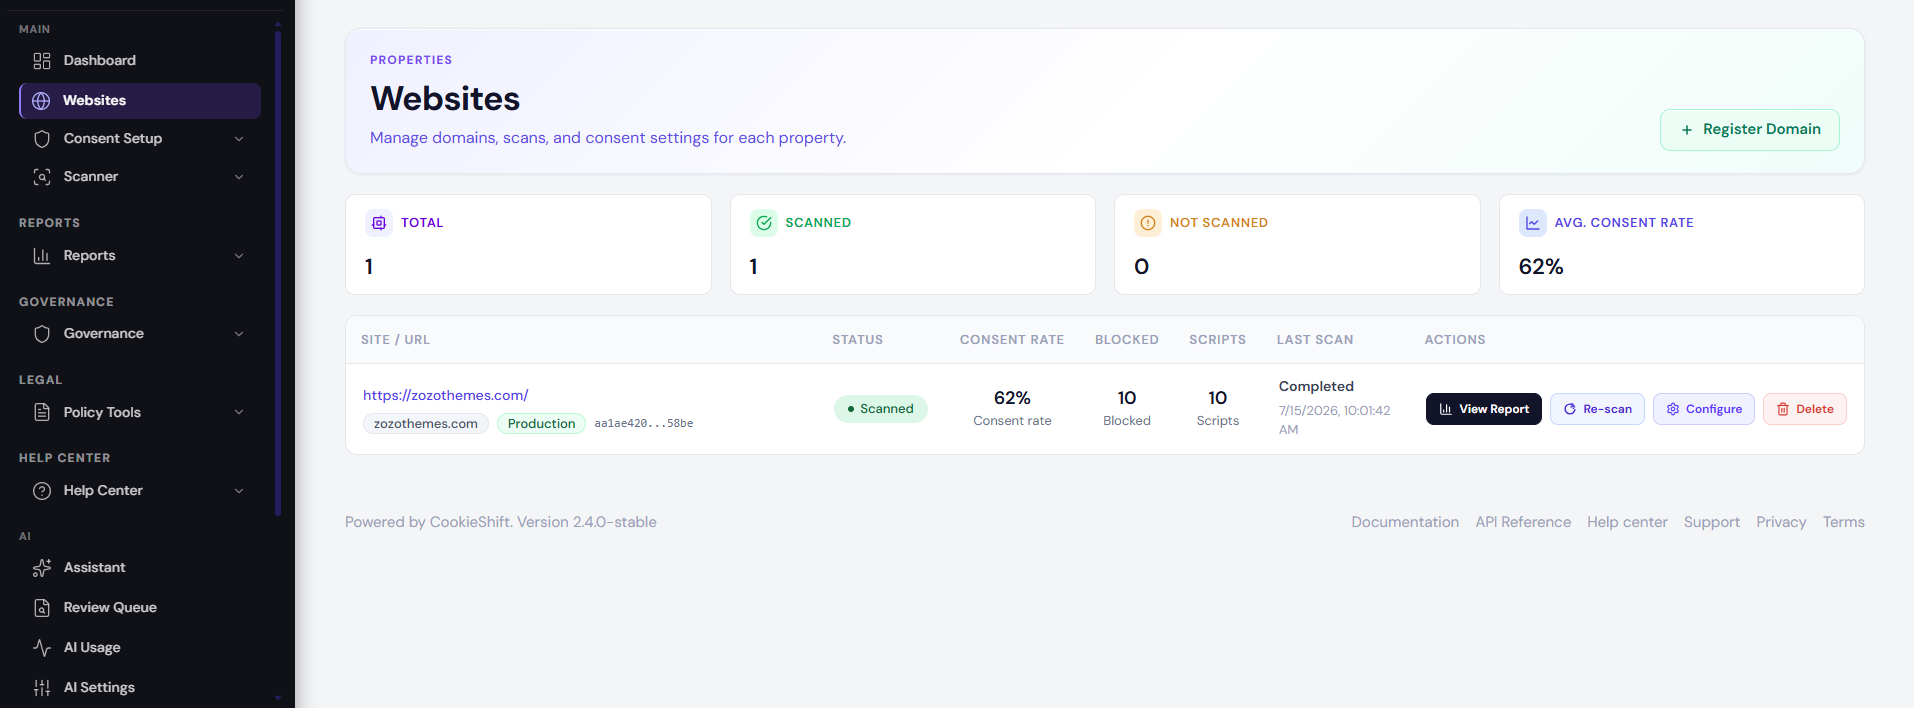This screenshot has height=708, width=1914.
Task: Click the Scanned checkmark icon
Action: pos(764,223)
